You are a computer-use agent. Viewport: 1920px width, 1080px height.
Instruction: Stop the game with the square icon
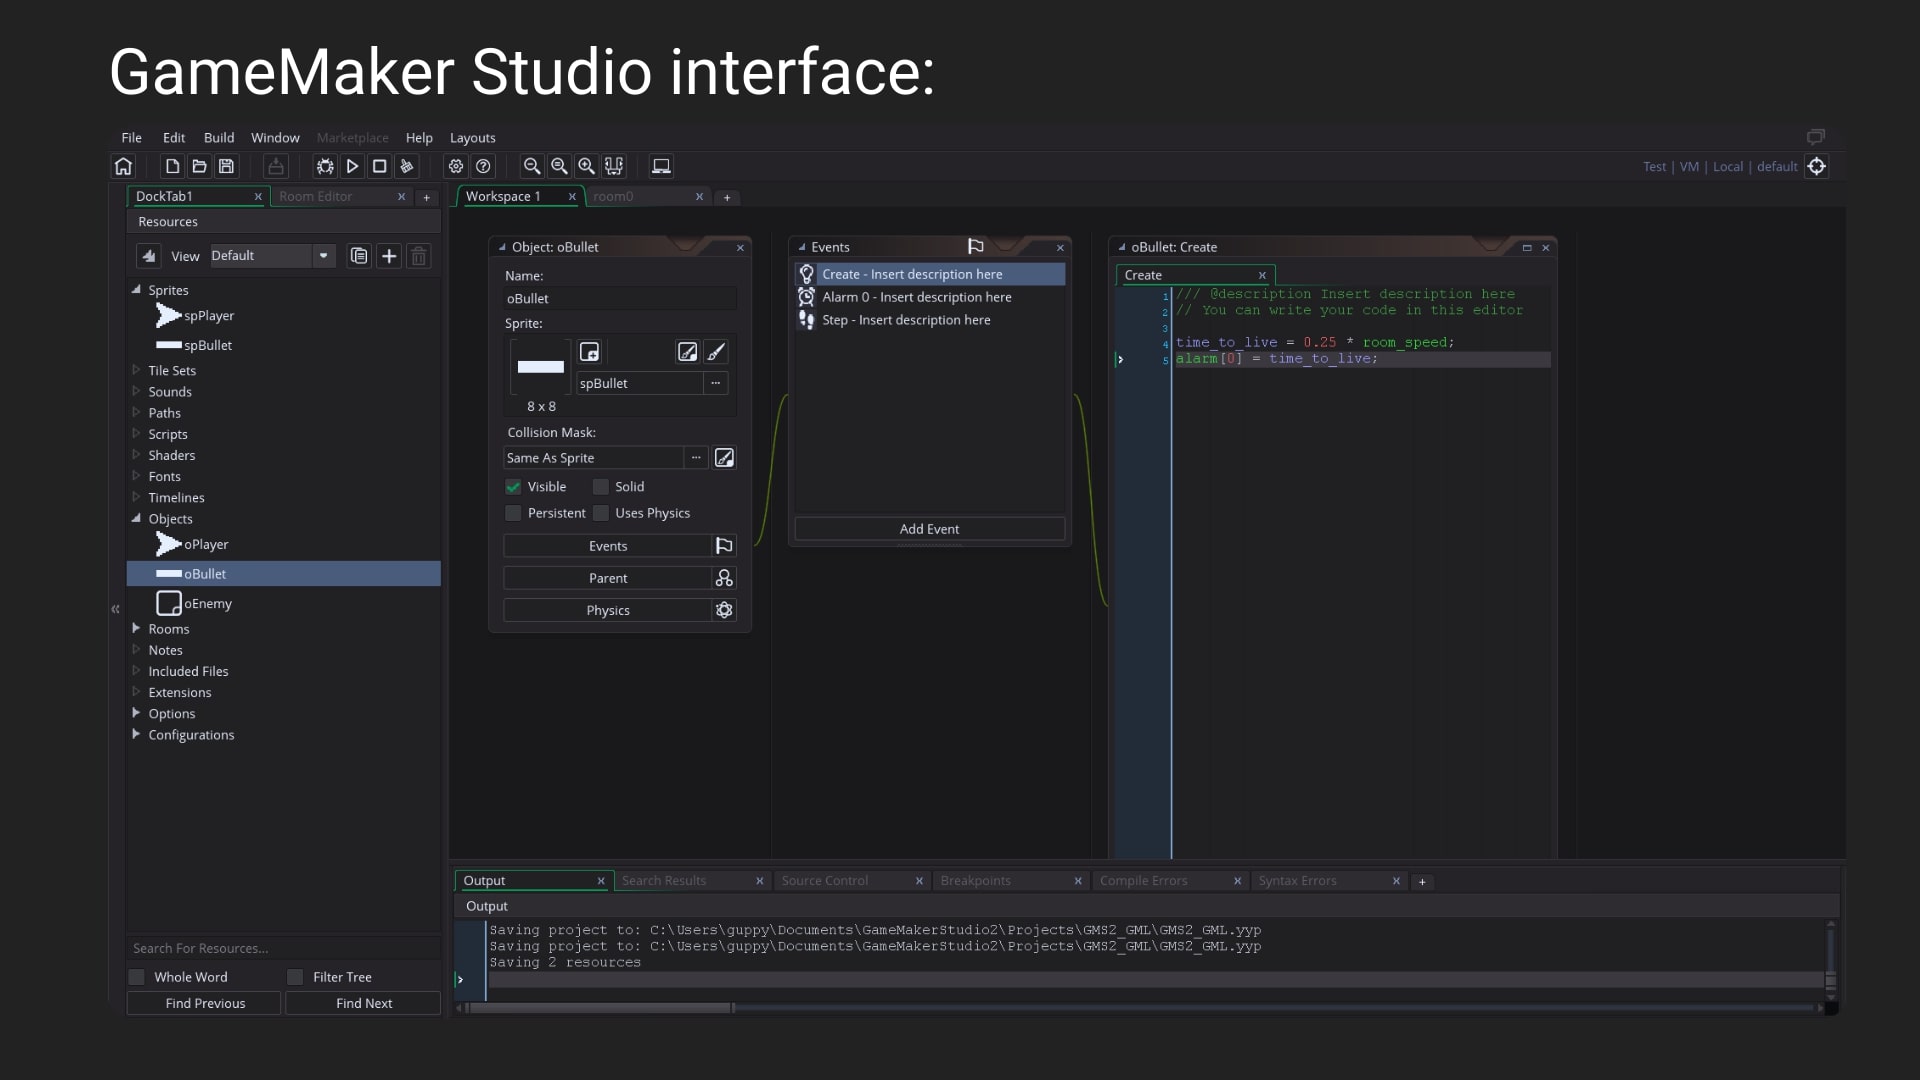click(x=379, y=166)
